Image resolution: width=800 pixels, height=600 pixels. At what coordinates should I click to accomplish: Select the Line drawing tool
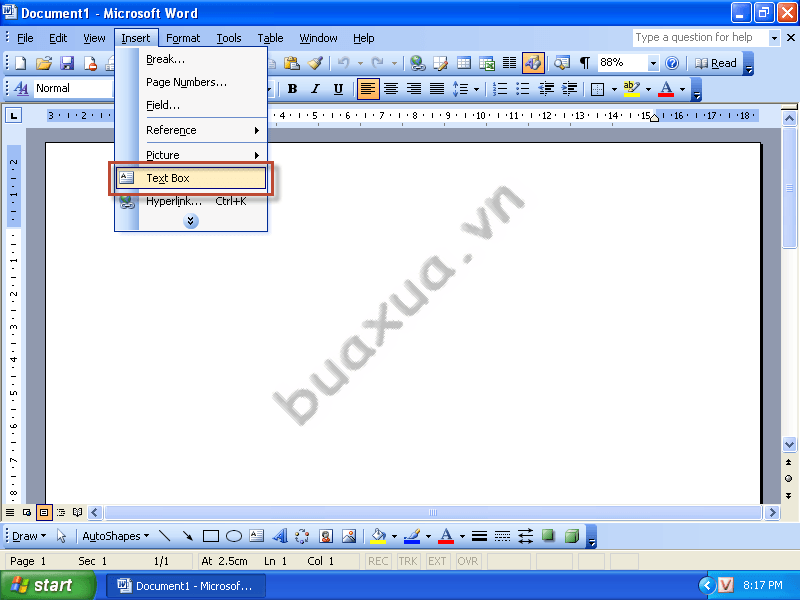164,536
